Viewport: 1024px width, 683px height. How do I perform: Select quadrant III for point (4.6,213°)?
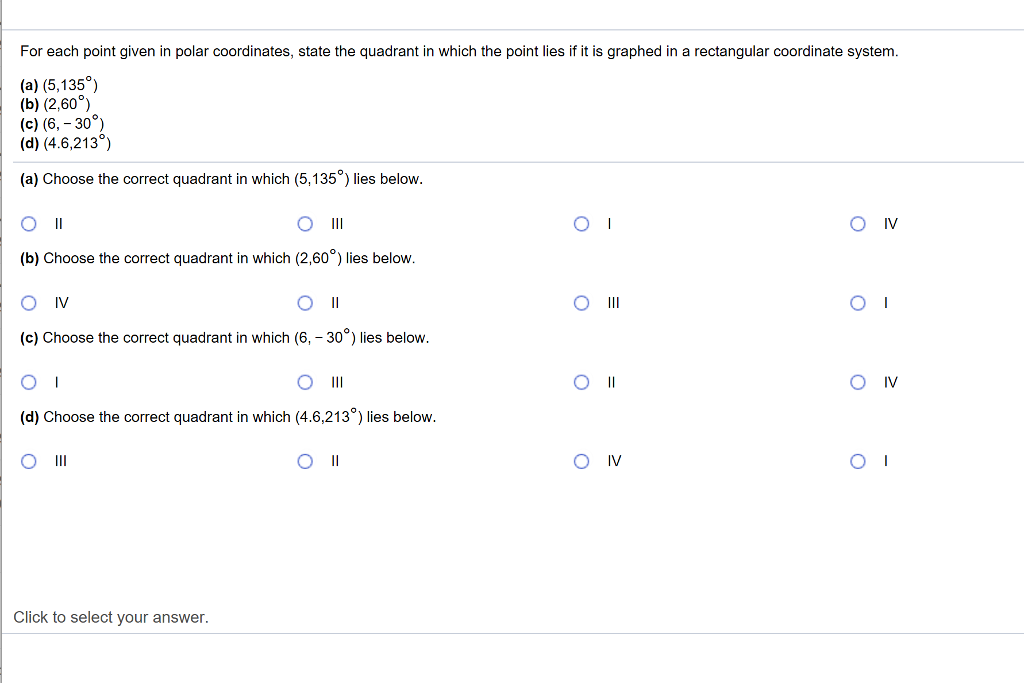(29, 461)
